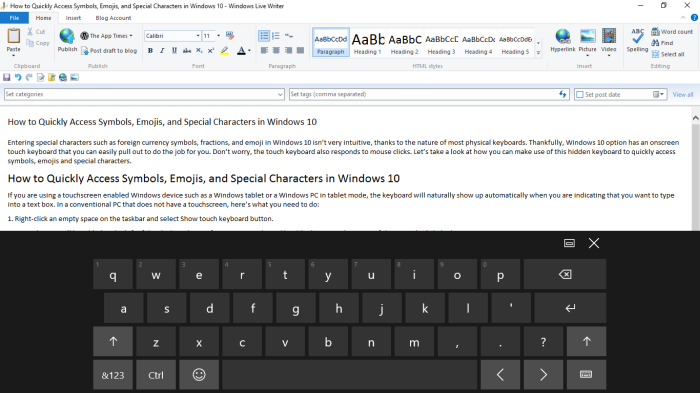Toggle underline formatting

coord(174,50)
